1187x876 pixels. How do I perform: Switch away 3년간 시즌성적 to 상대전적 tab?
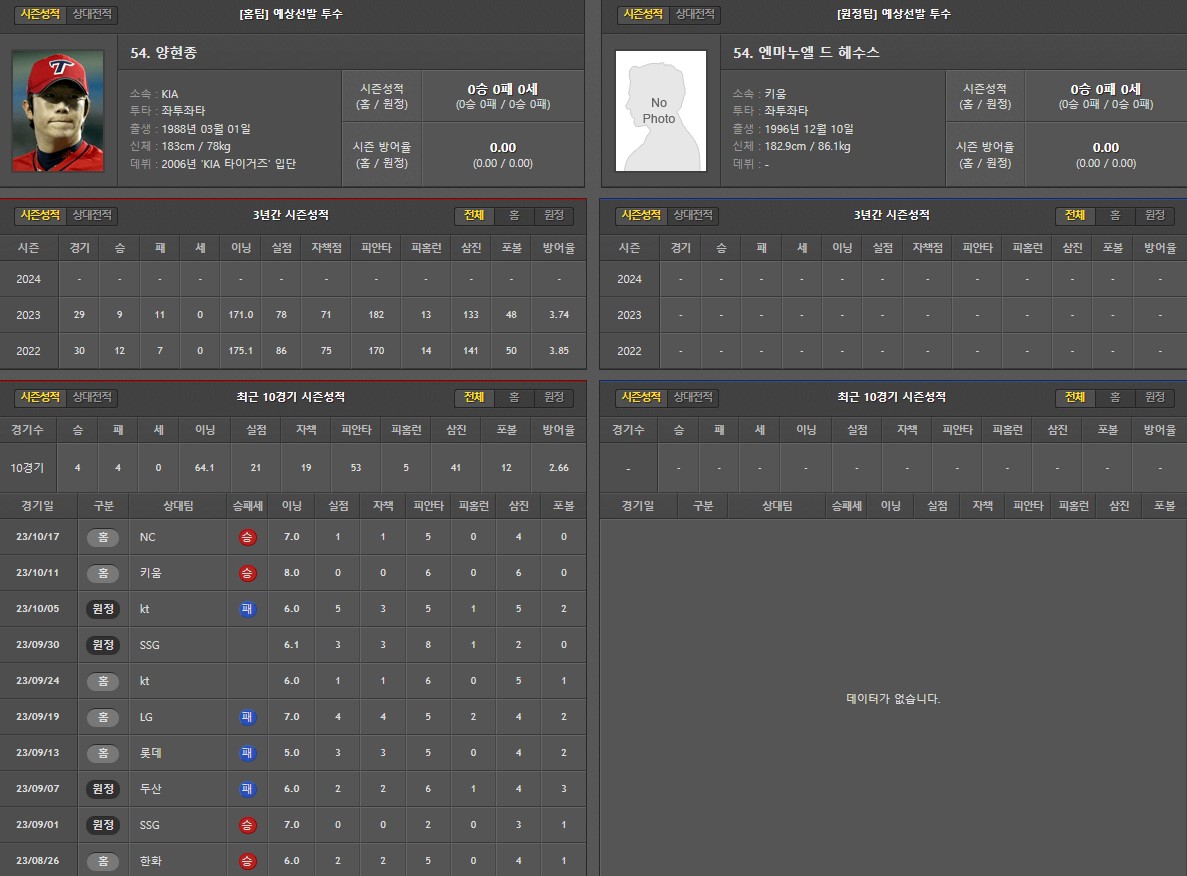click(x=693, y=215)
